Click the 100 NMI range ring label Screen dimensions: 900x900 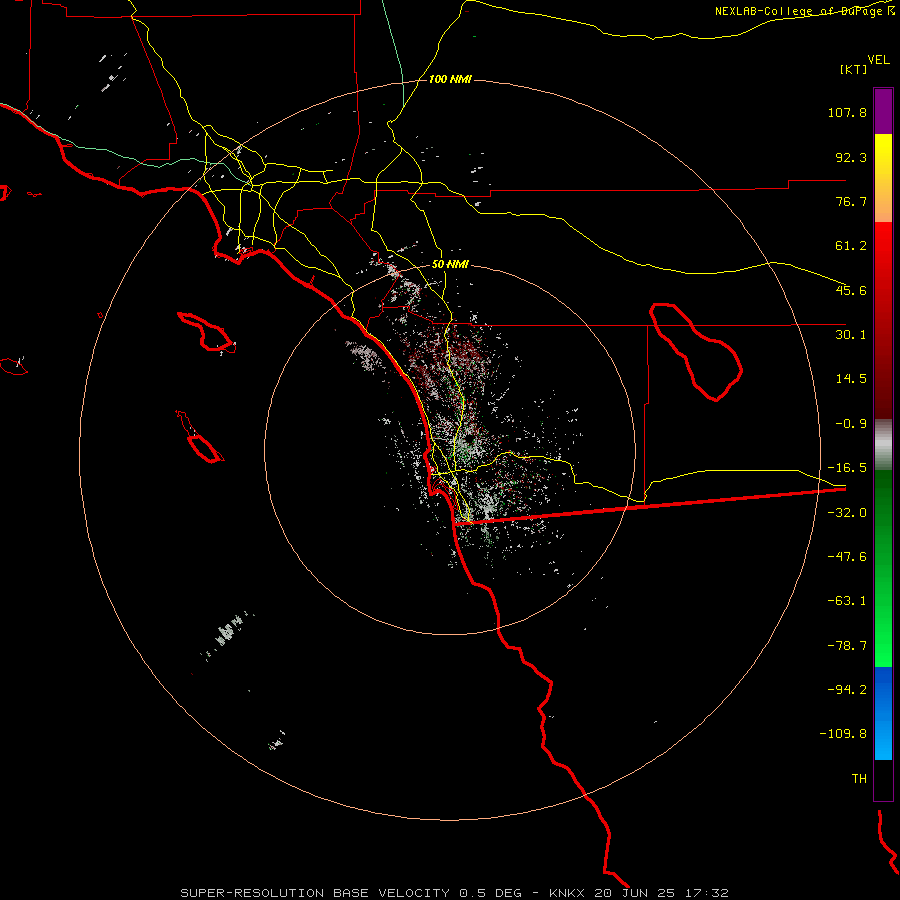coord(450,79)
